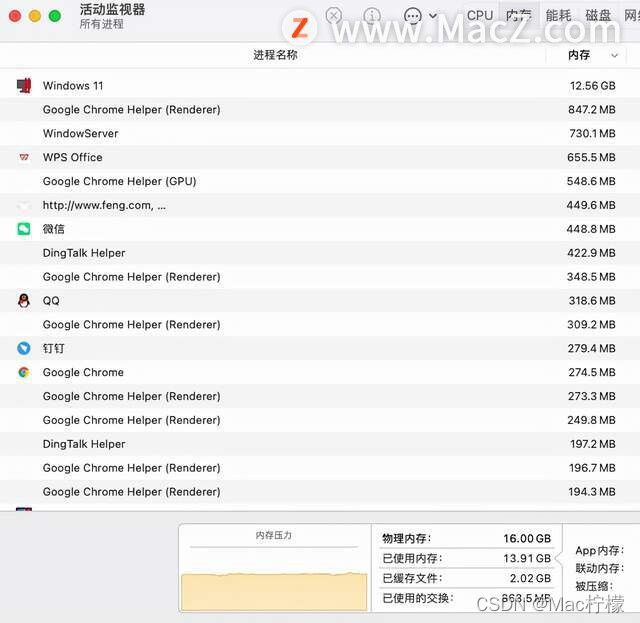
Task: Click the 448.8 MB memory value
Action: 591,229
